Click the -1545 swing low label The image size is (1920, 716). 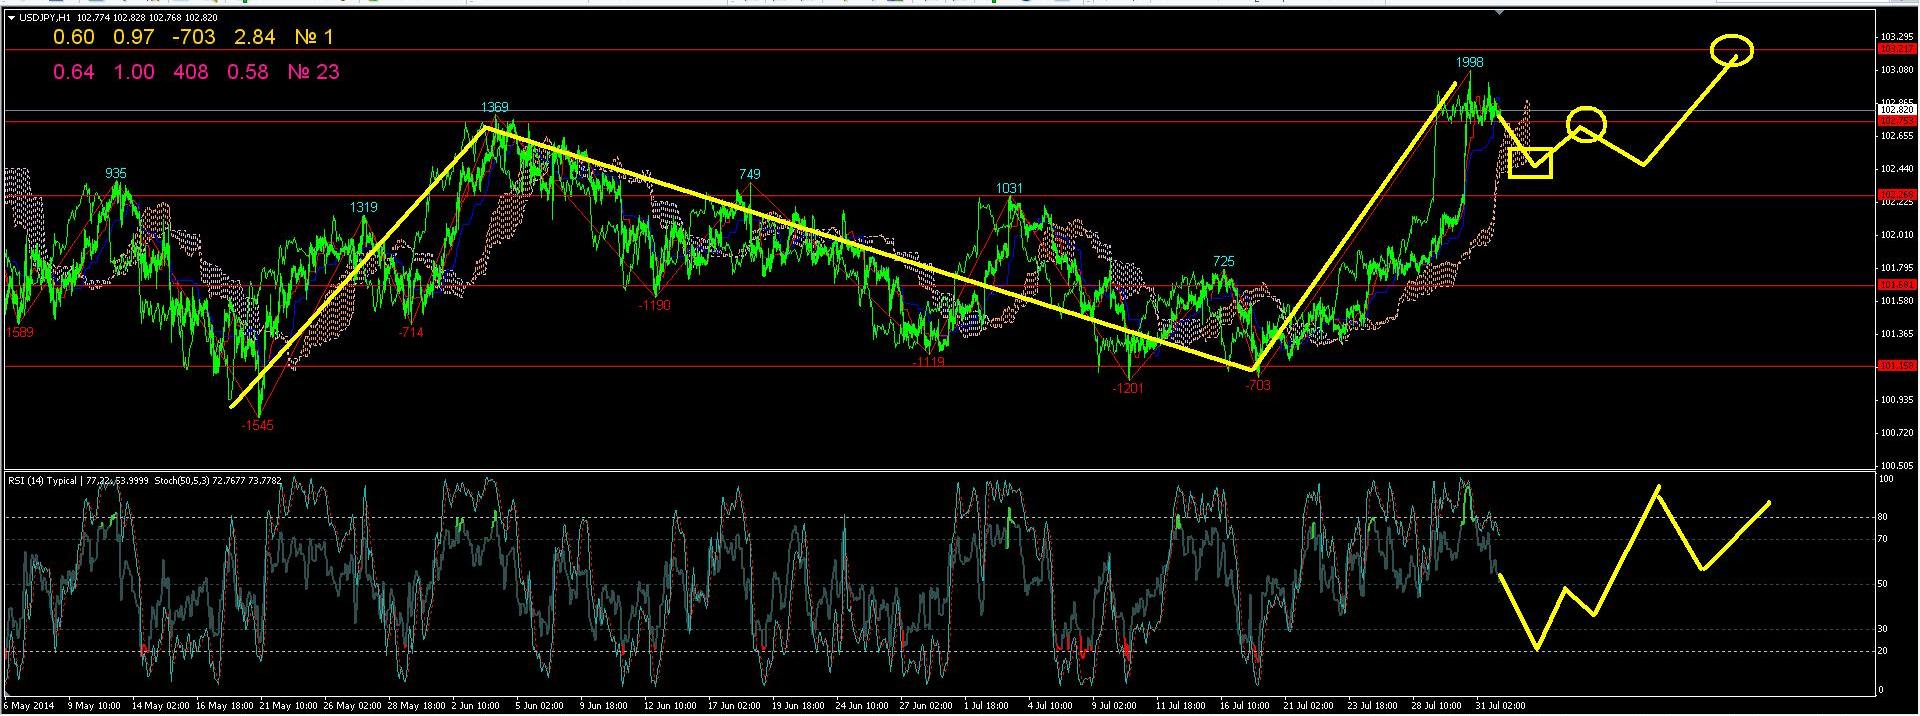(x=257, y=425)
